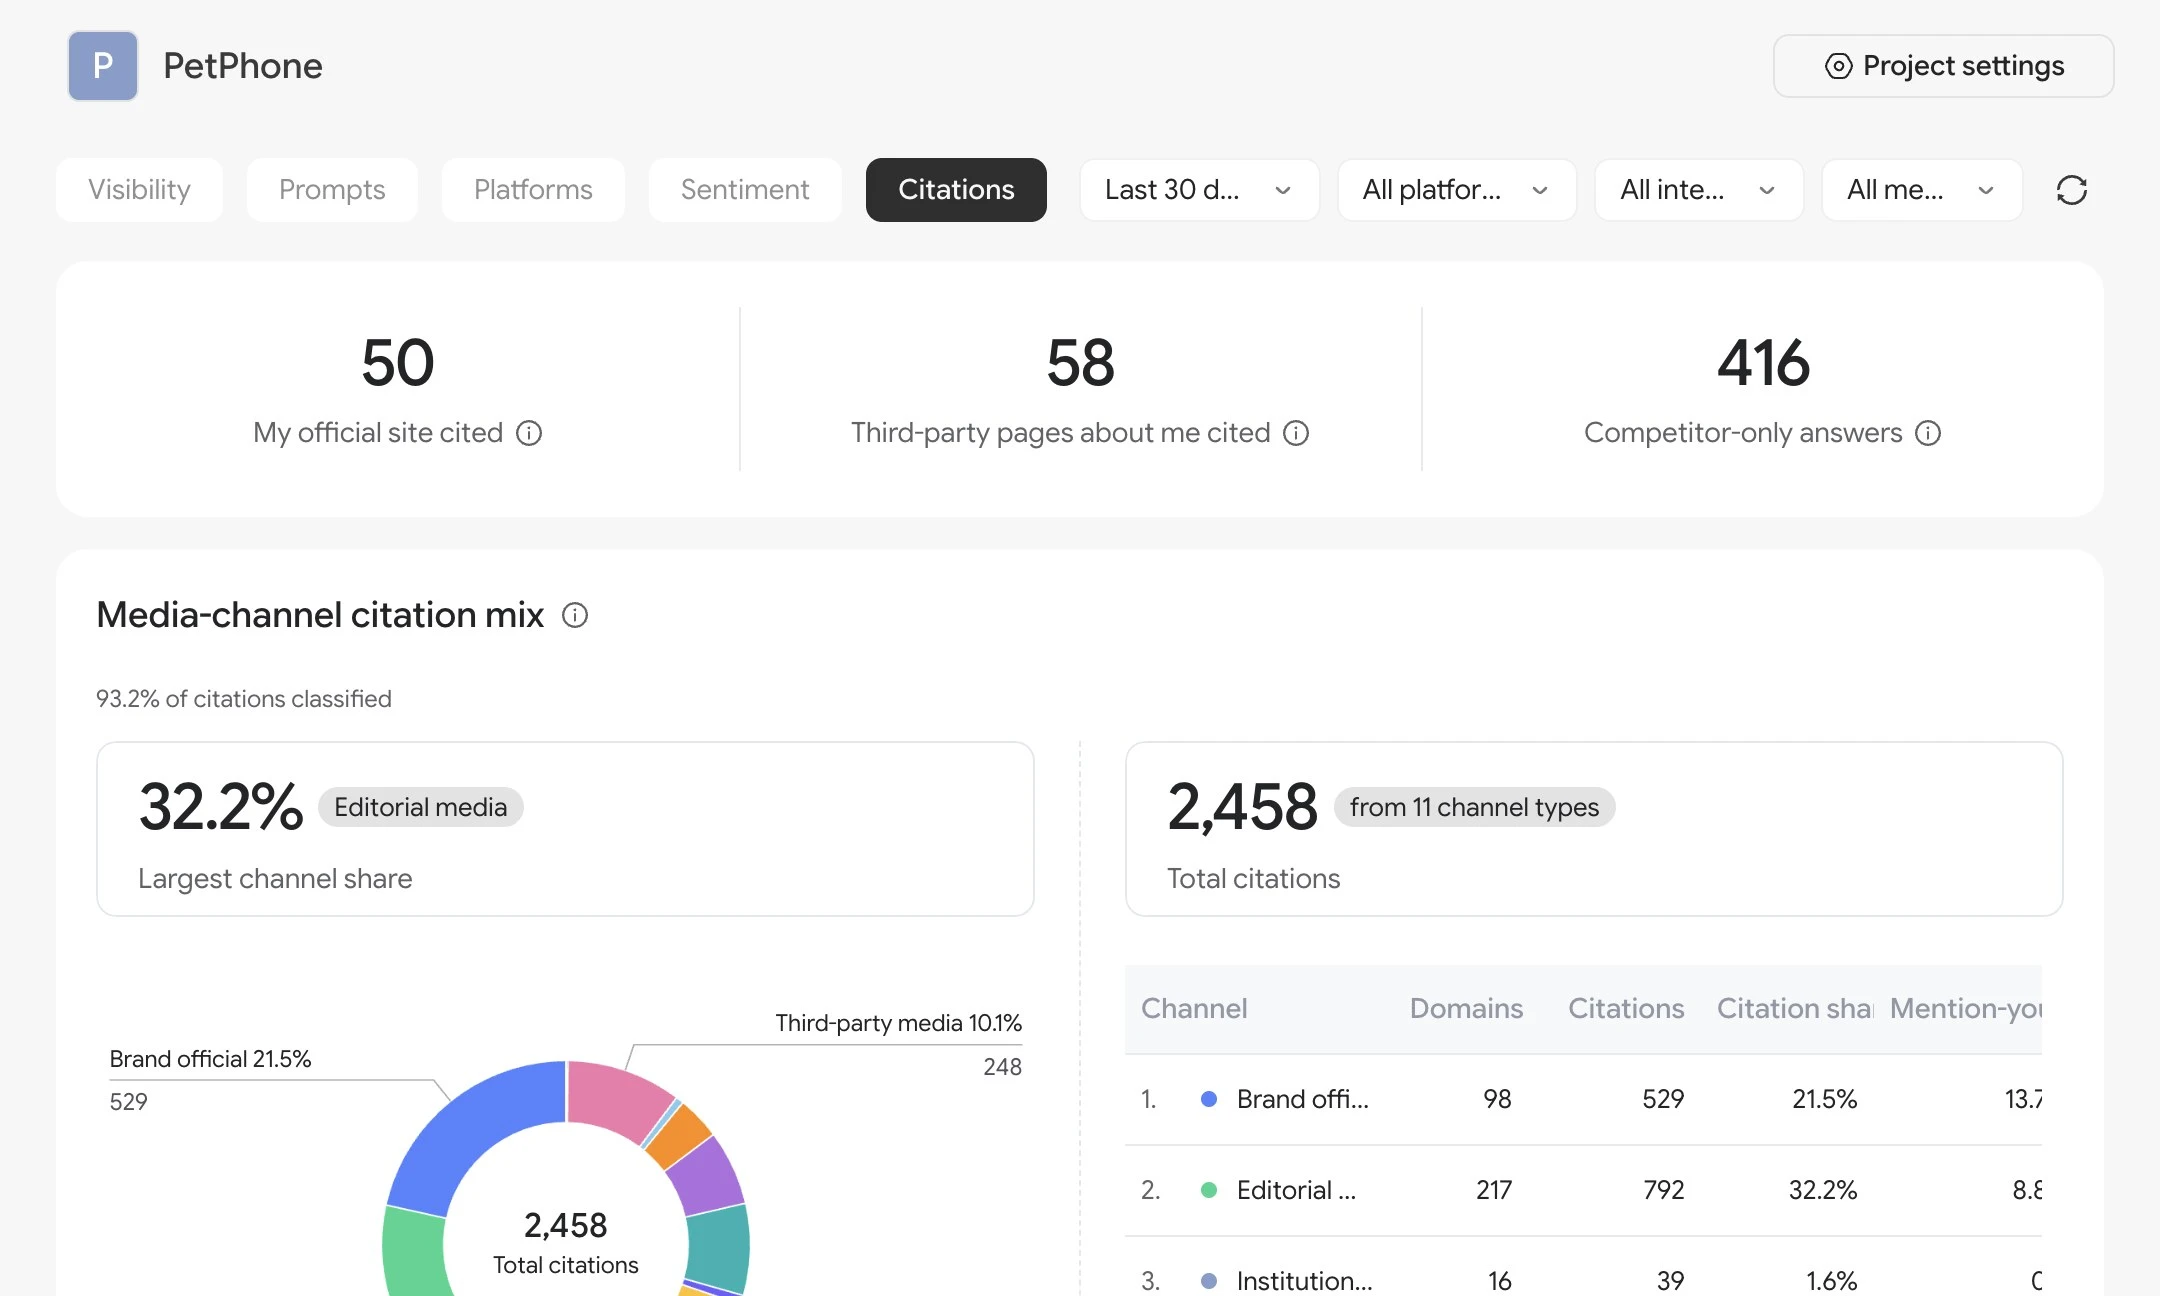This screenshot has width=2160, height=1296.
Task: Click the refresh data icon
Action: [x=2071, y=190]
